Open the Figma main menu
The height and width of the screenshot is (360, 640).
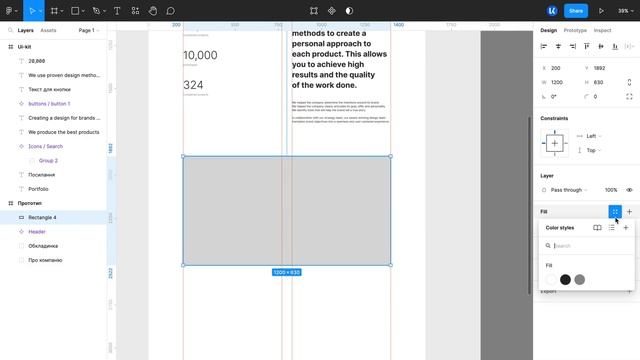coord(10,11)
